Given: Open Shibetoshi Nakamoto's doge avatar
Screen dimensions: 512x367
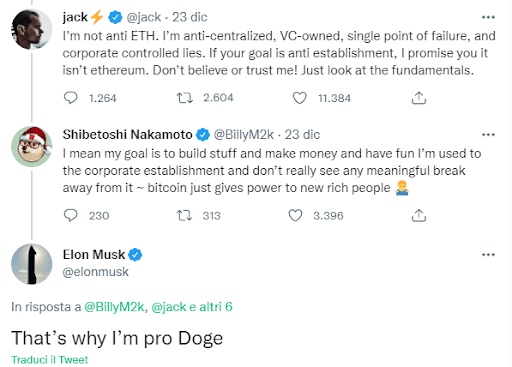Looking at the screenshot, I should click(32, 147).
